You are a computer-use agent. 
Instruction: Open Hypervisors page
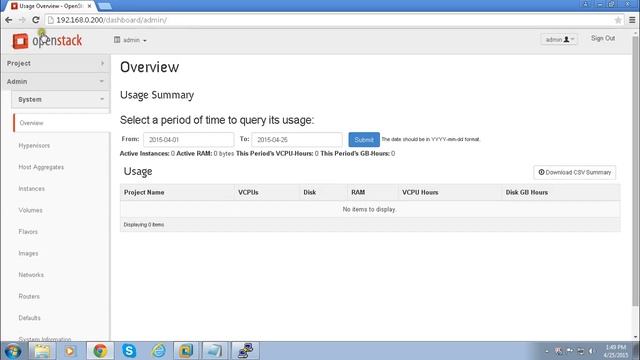click(x=34, y=145)
